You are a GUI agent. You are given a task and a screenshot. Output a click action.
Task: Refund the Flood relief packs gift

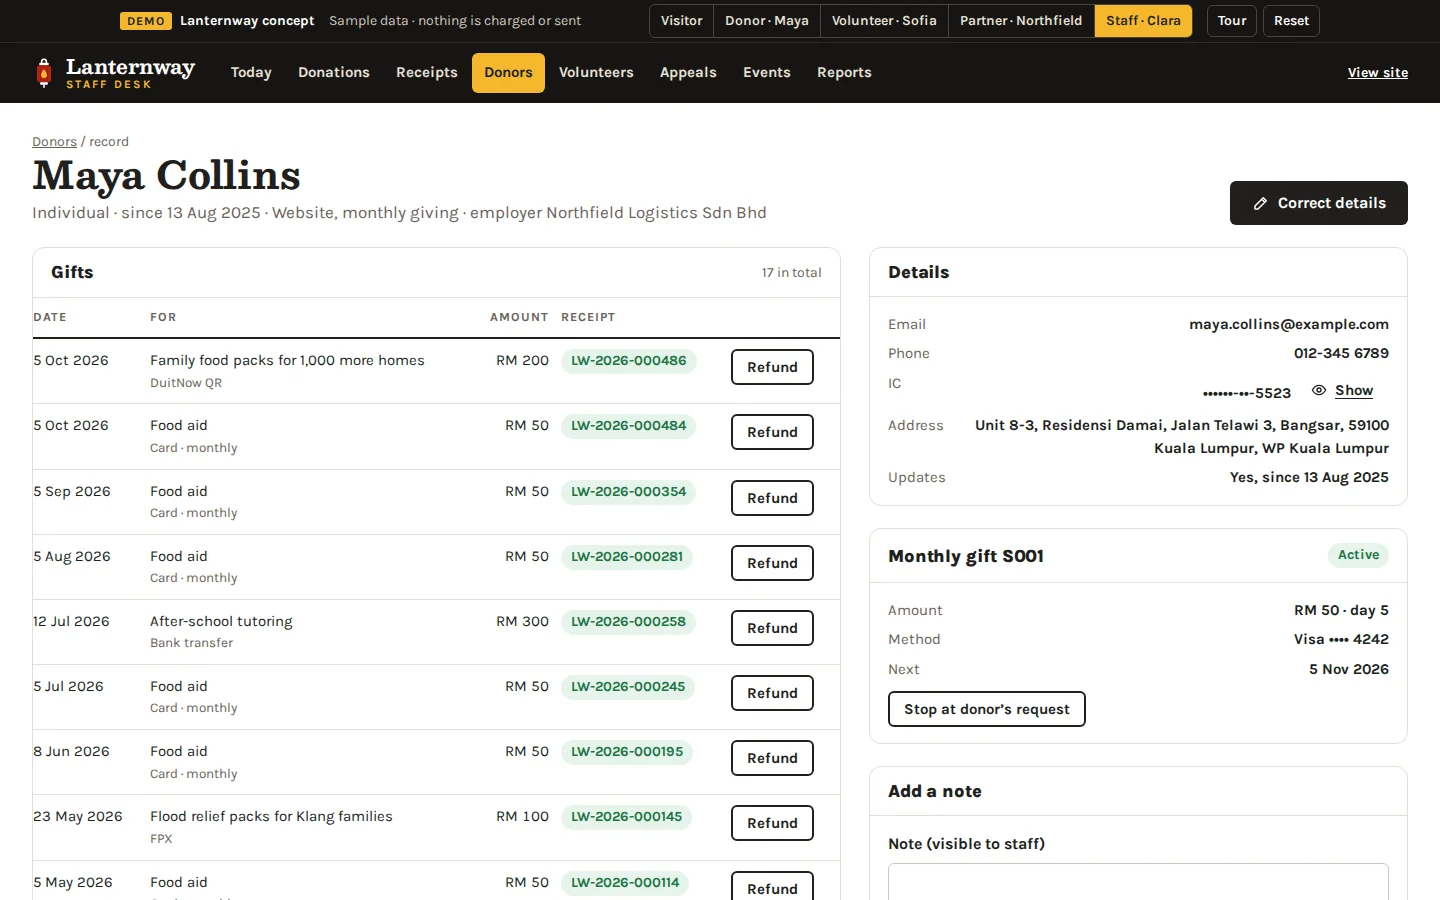pos(772,823)
